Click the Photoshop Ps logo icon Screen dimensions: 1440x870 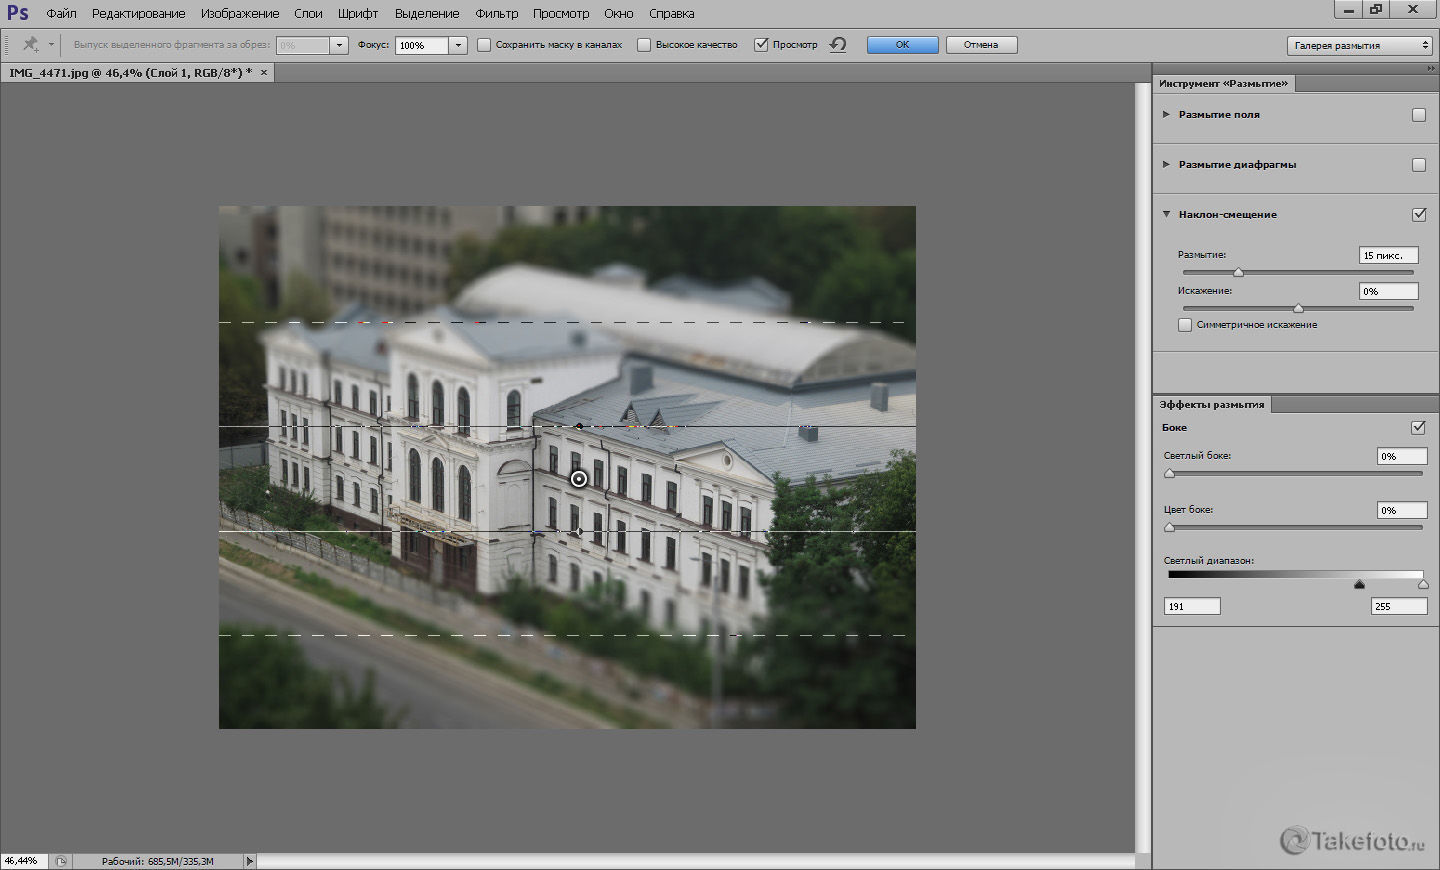(17, 13)
